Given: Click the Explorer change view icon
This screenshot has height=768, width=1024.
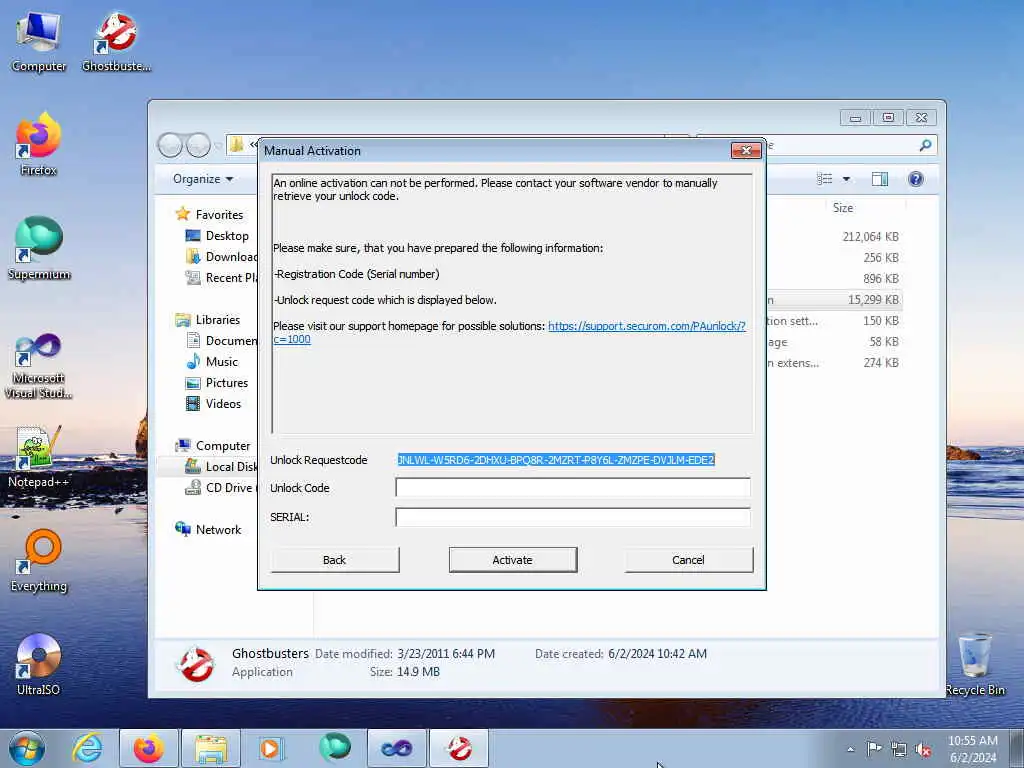Looking at the screenshot, I should click(825, 179).
